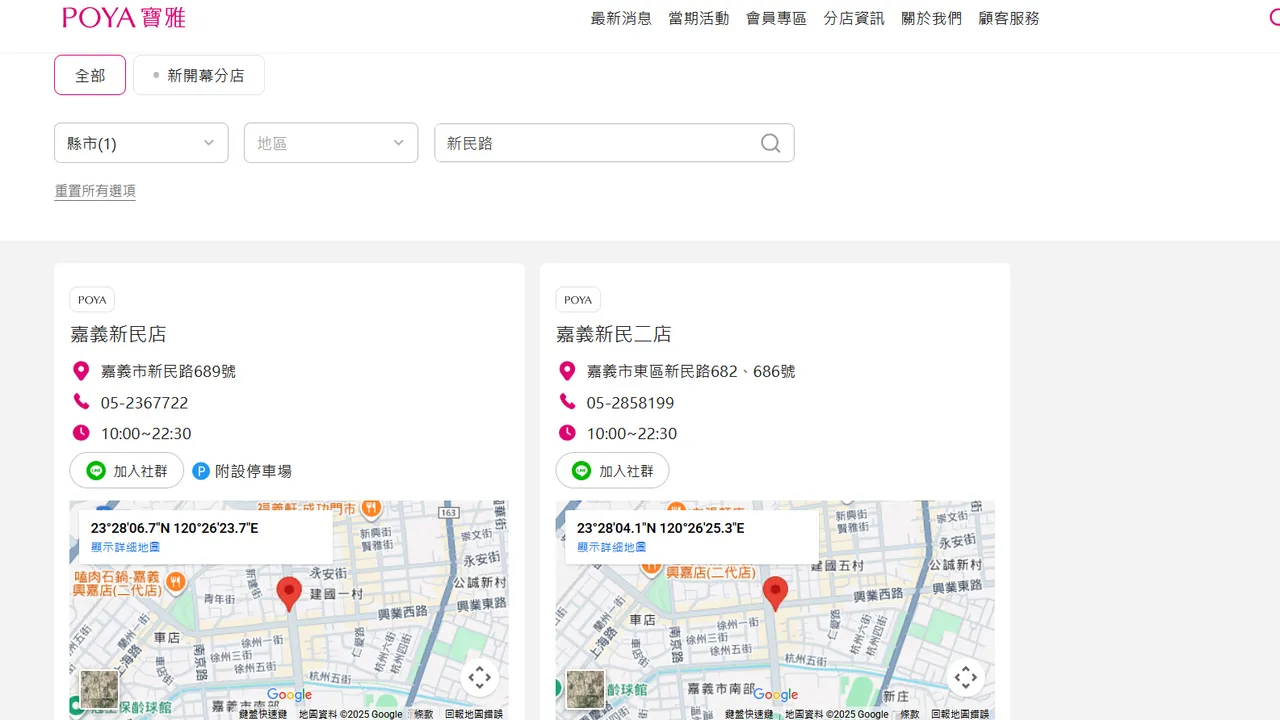Click the Street View pegman on the left map
Image resolution: width=1280 pixels, height=720 pixels.
[x=99, y=689]
